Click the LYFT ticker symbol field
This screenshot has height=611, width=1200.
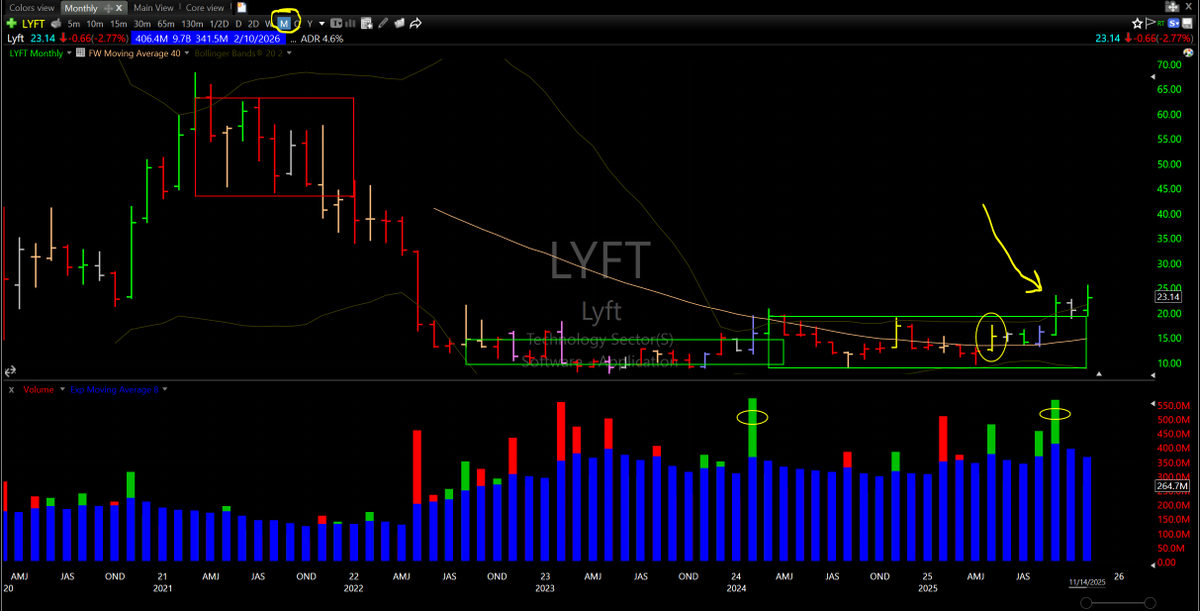pyautogui.click(x=33, y=24)
